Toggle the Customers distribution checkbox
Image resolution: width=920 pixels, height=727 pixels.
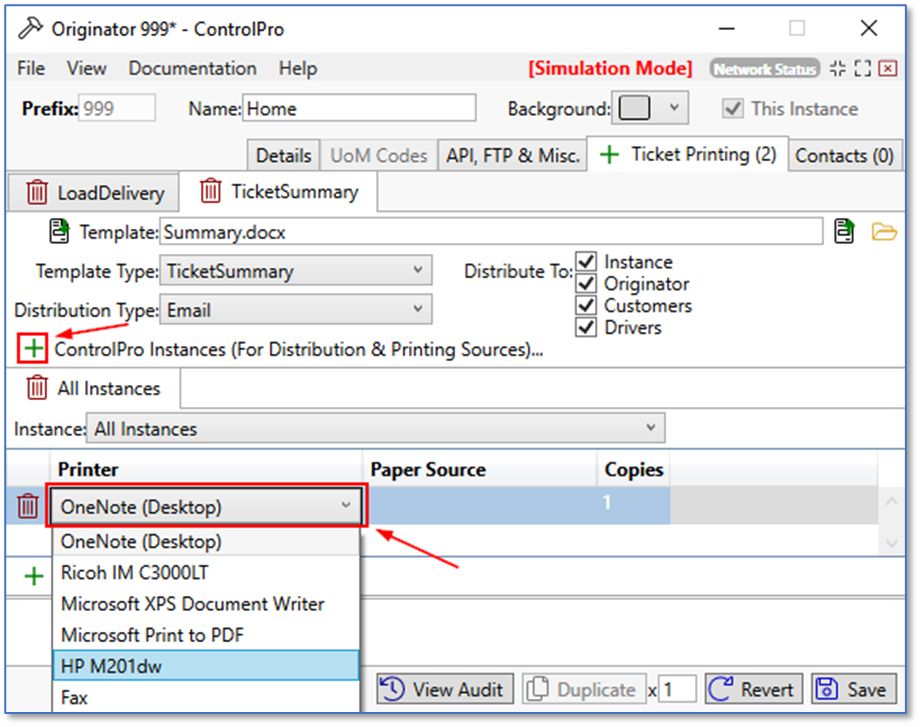click(587, 306)
